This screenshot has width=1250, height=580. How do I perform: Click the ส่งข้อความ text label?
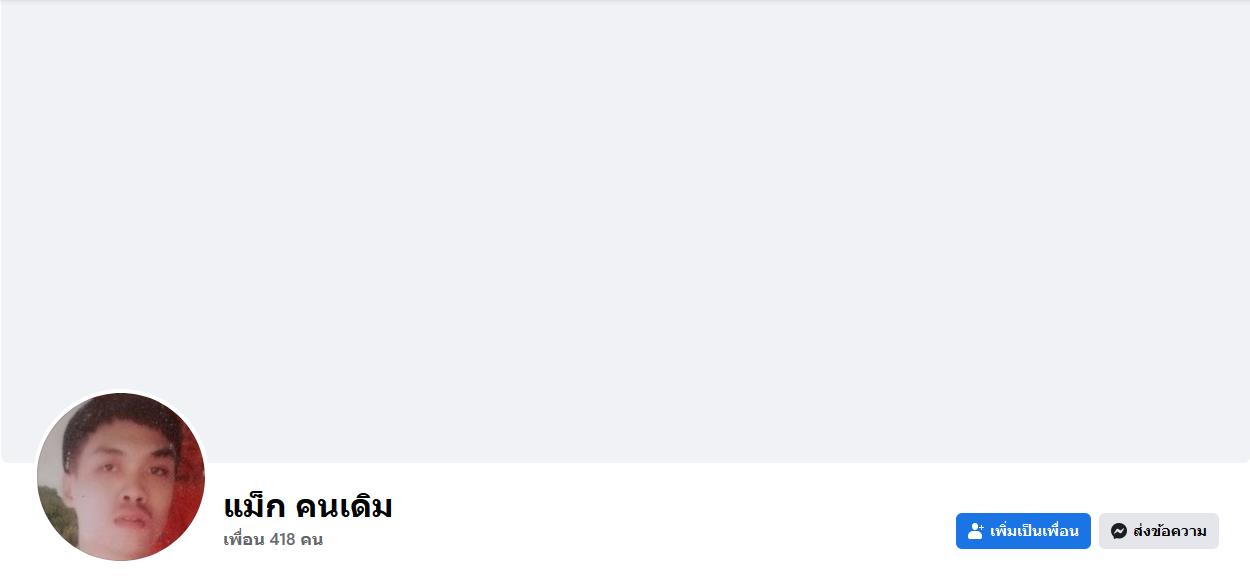[x=1170, y=531]
